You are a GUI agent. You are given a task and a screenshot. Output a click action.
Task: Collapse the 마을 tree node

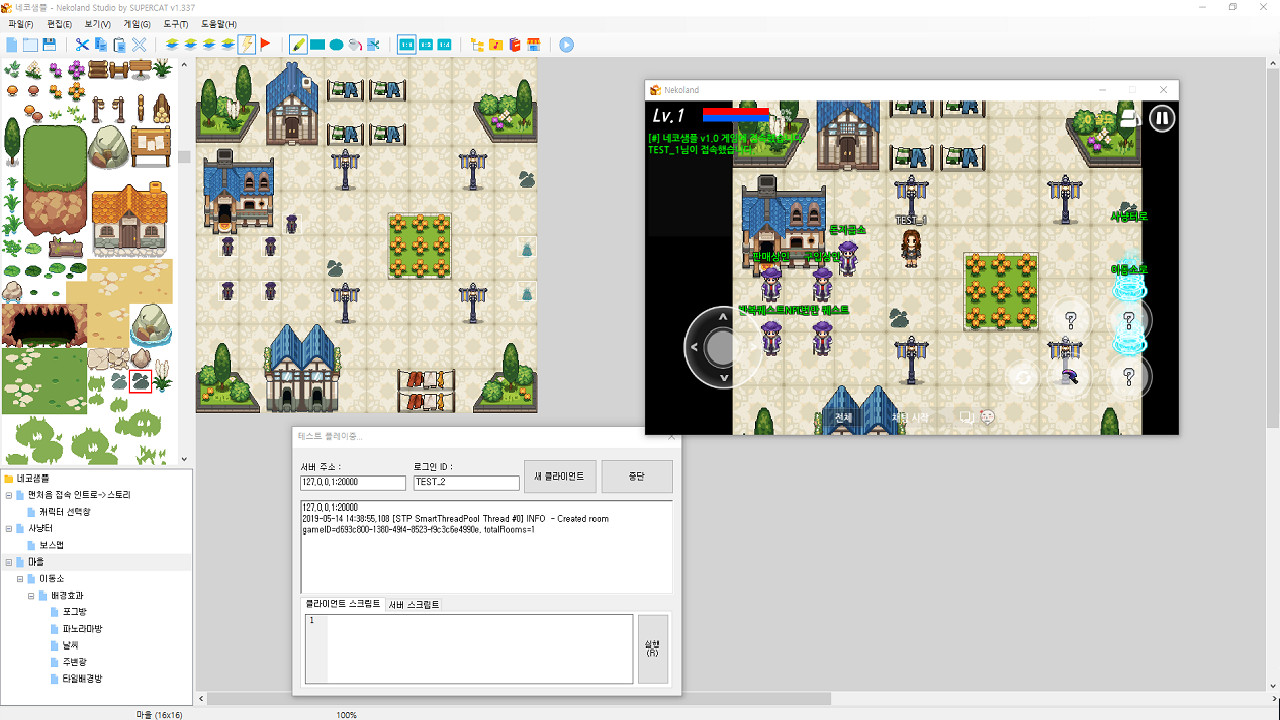click(x=8, y=561)
